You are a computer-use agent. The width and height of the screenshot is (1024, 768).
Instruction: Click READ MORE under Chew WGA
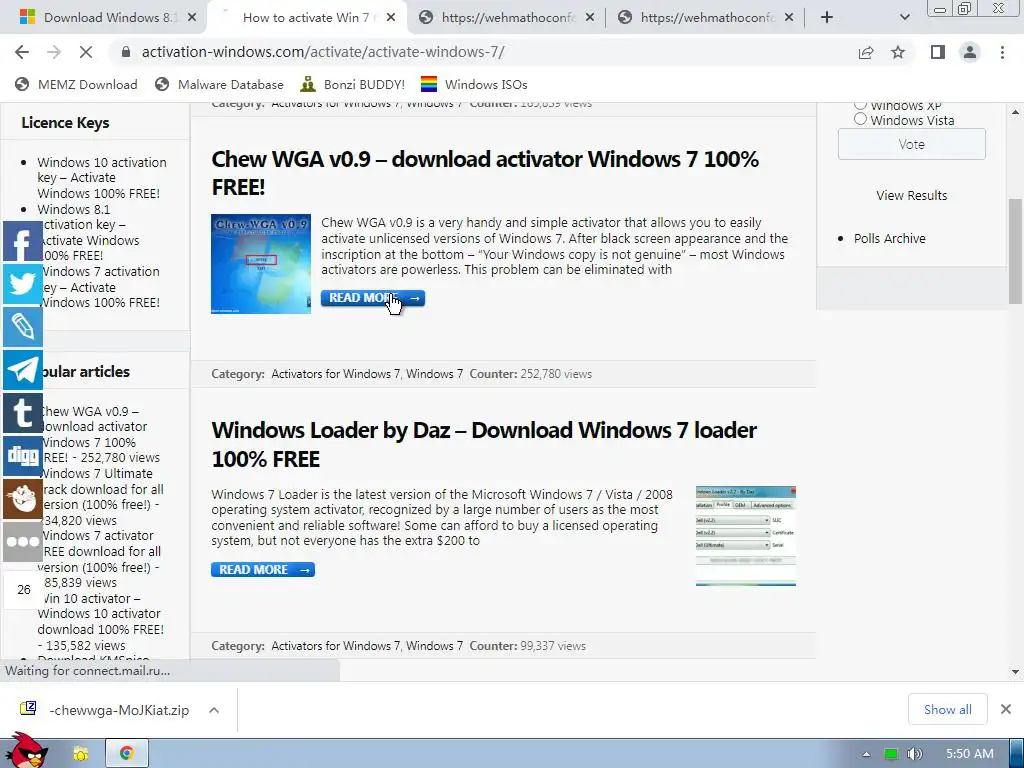(373, 298)
